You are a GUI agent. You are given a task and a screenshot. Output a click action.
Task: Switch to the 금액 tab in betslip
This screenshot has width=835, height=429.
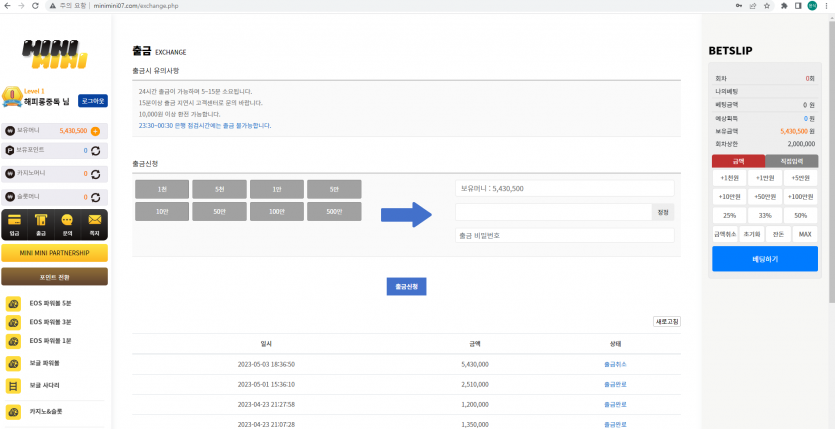click(738, 160)
